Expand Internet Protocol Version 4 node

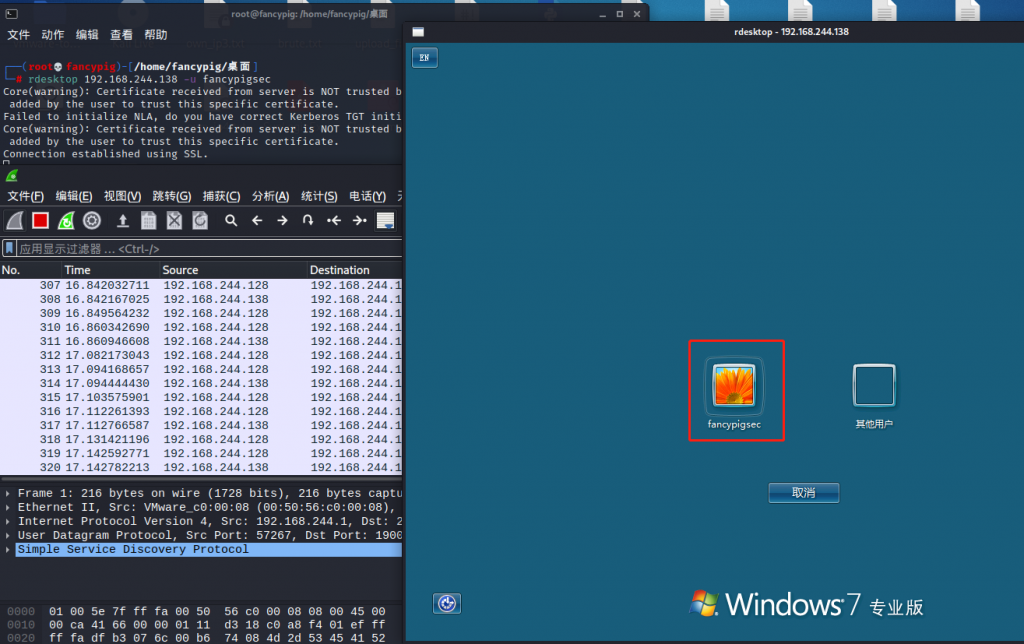tap(8, 521)
